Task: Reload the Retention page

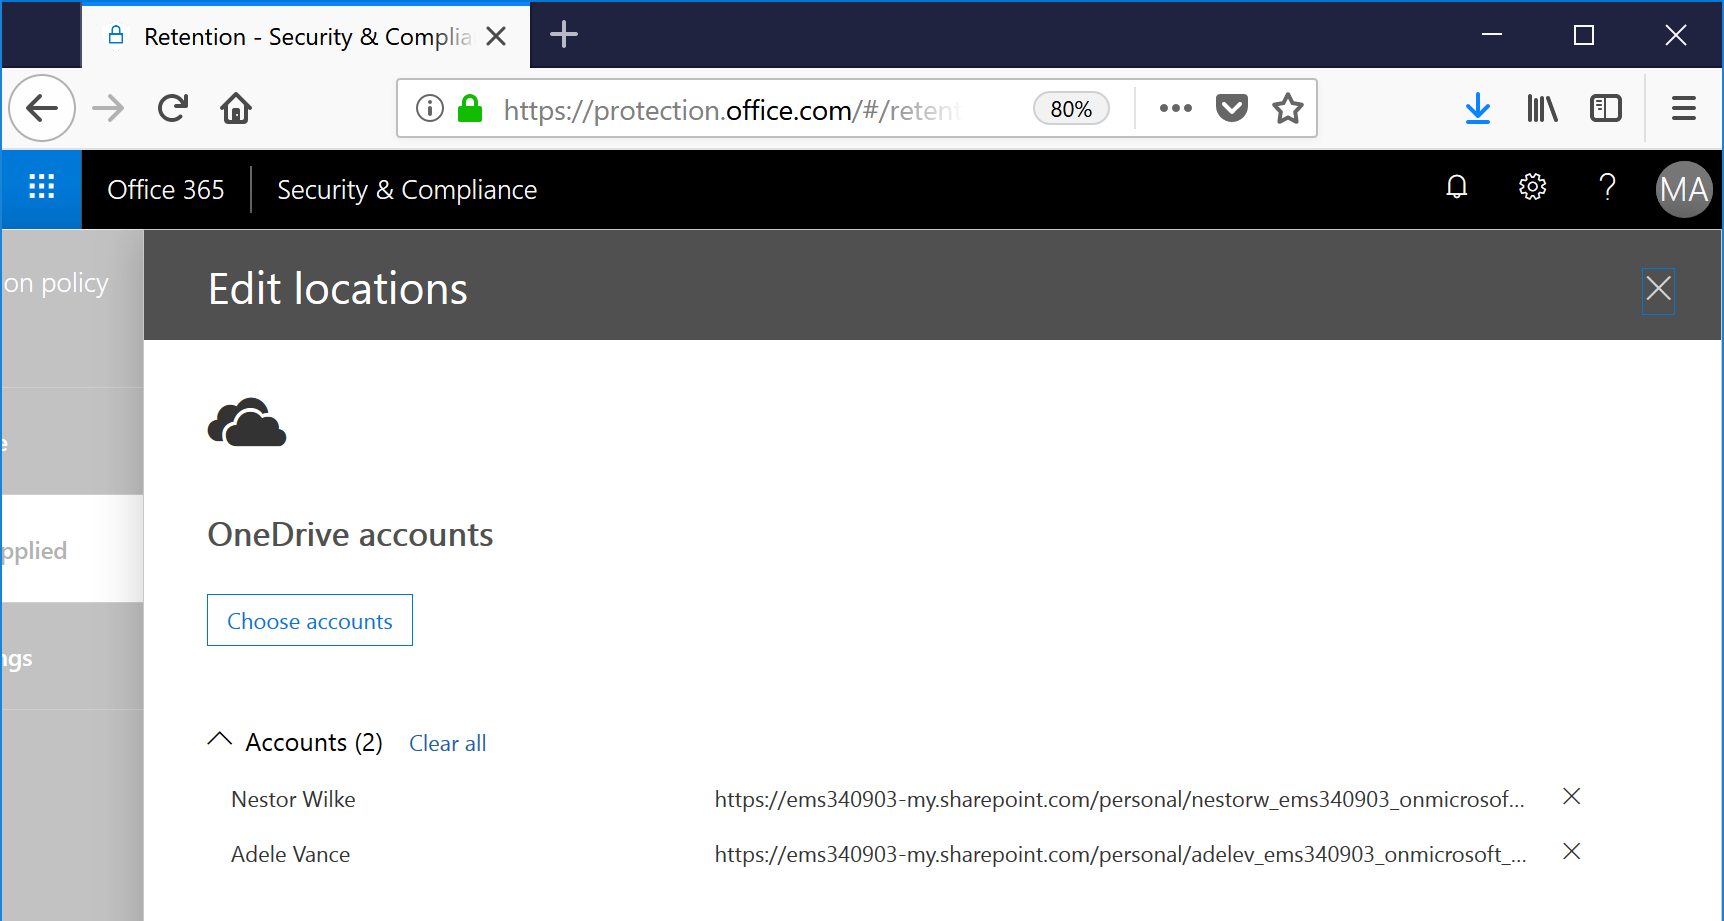Action: 171,108
